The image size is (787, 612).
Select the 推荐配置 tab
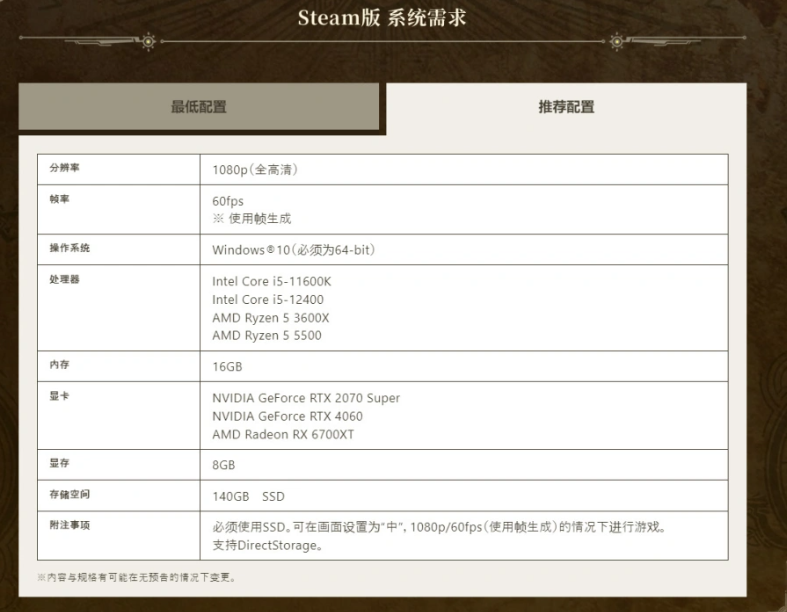click(566, 106)
